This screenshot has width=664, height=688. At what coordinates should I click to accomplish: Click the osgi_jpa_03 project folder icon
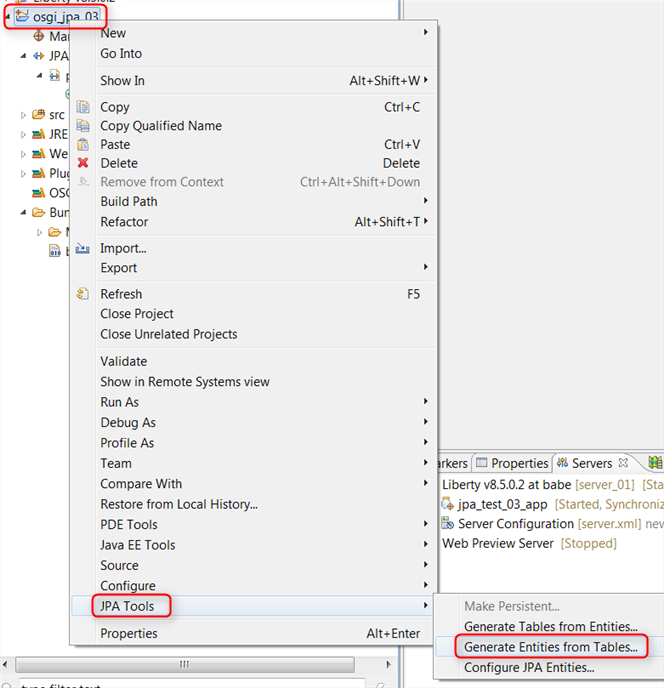coord(23,17)
